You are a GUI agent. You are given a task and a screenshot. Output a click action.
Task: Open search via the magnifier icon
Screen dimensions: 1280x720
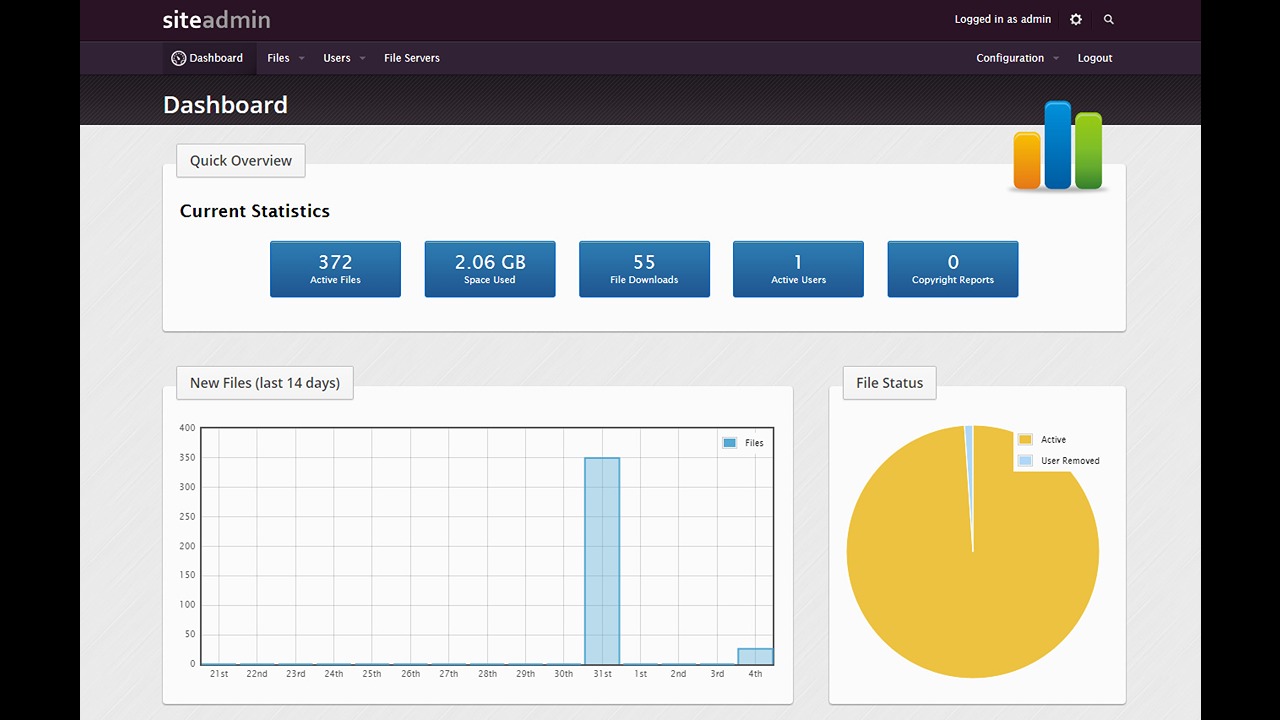[1108, 19]
